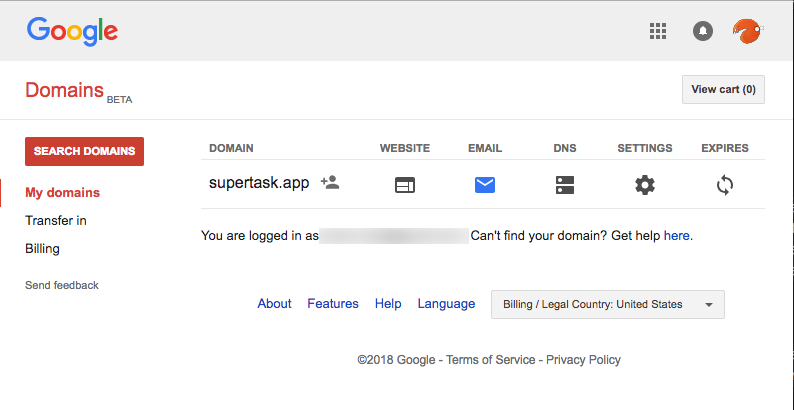This screenshot has height=410, width=794.
Task: Open the notifications bell
Action: [x=703, y=31]
